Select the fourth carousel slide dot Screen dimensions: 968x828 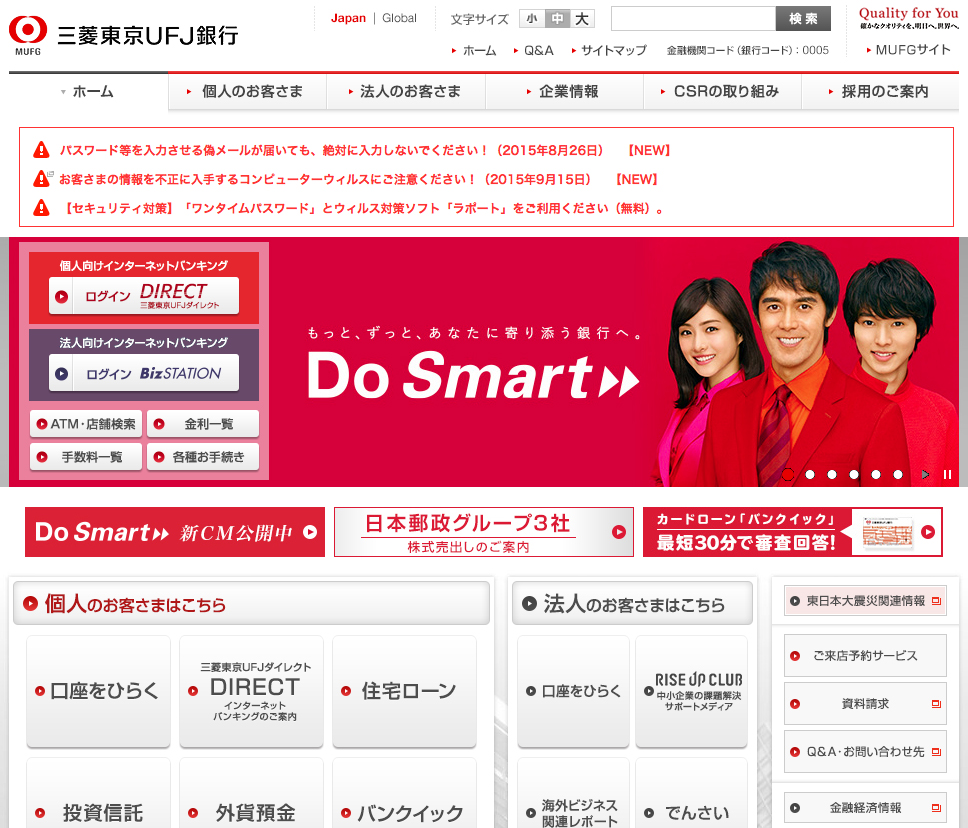point(854,474)
